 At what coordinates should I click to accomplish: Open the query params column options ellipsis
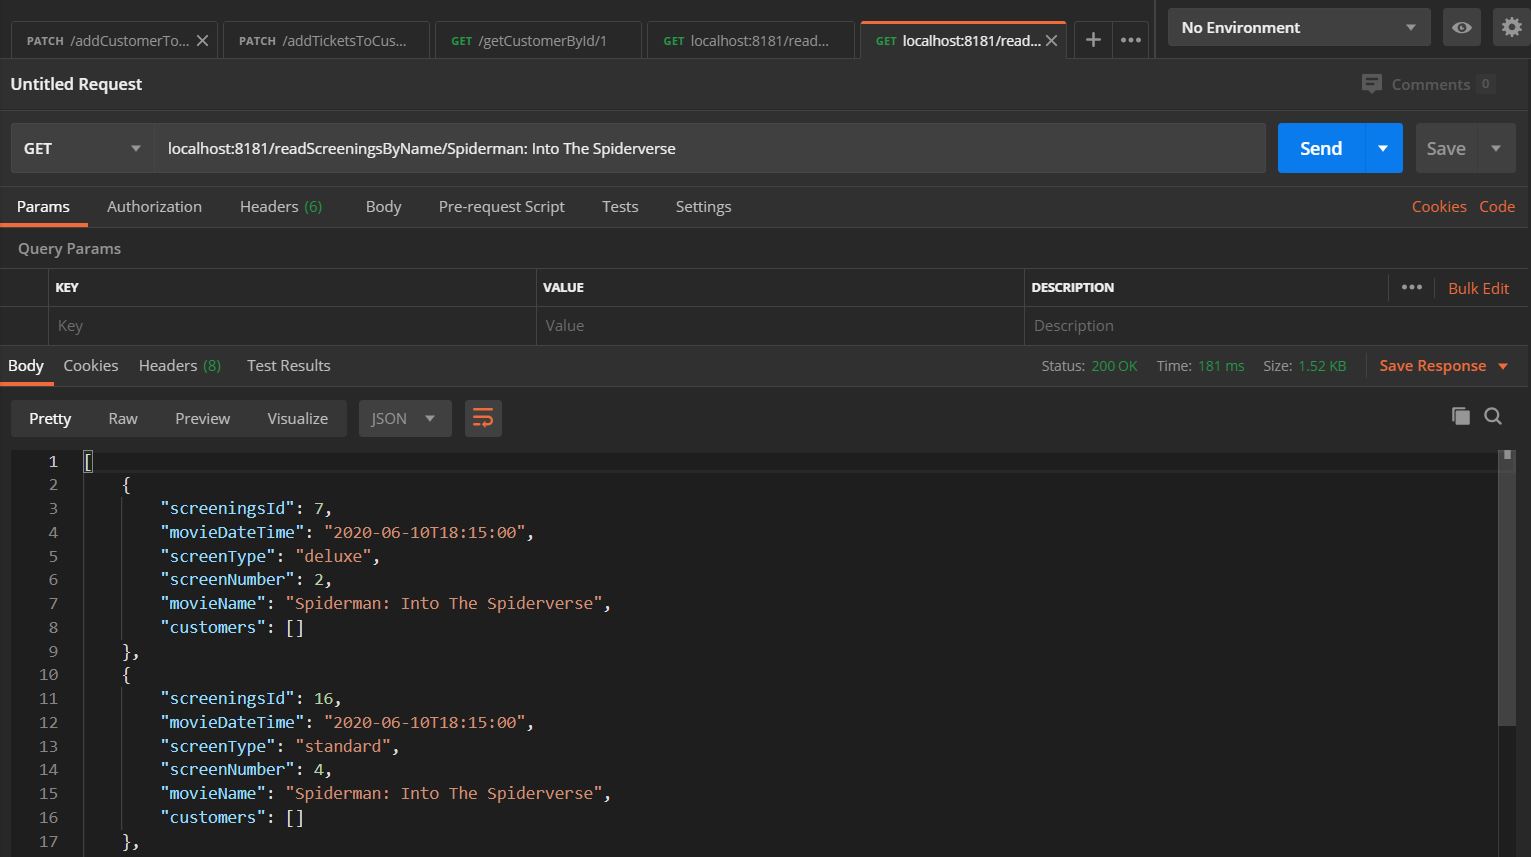1411,287
